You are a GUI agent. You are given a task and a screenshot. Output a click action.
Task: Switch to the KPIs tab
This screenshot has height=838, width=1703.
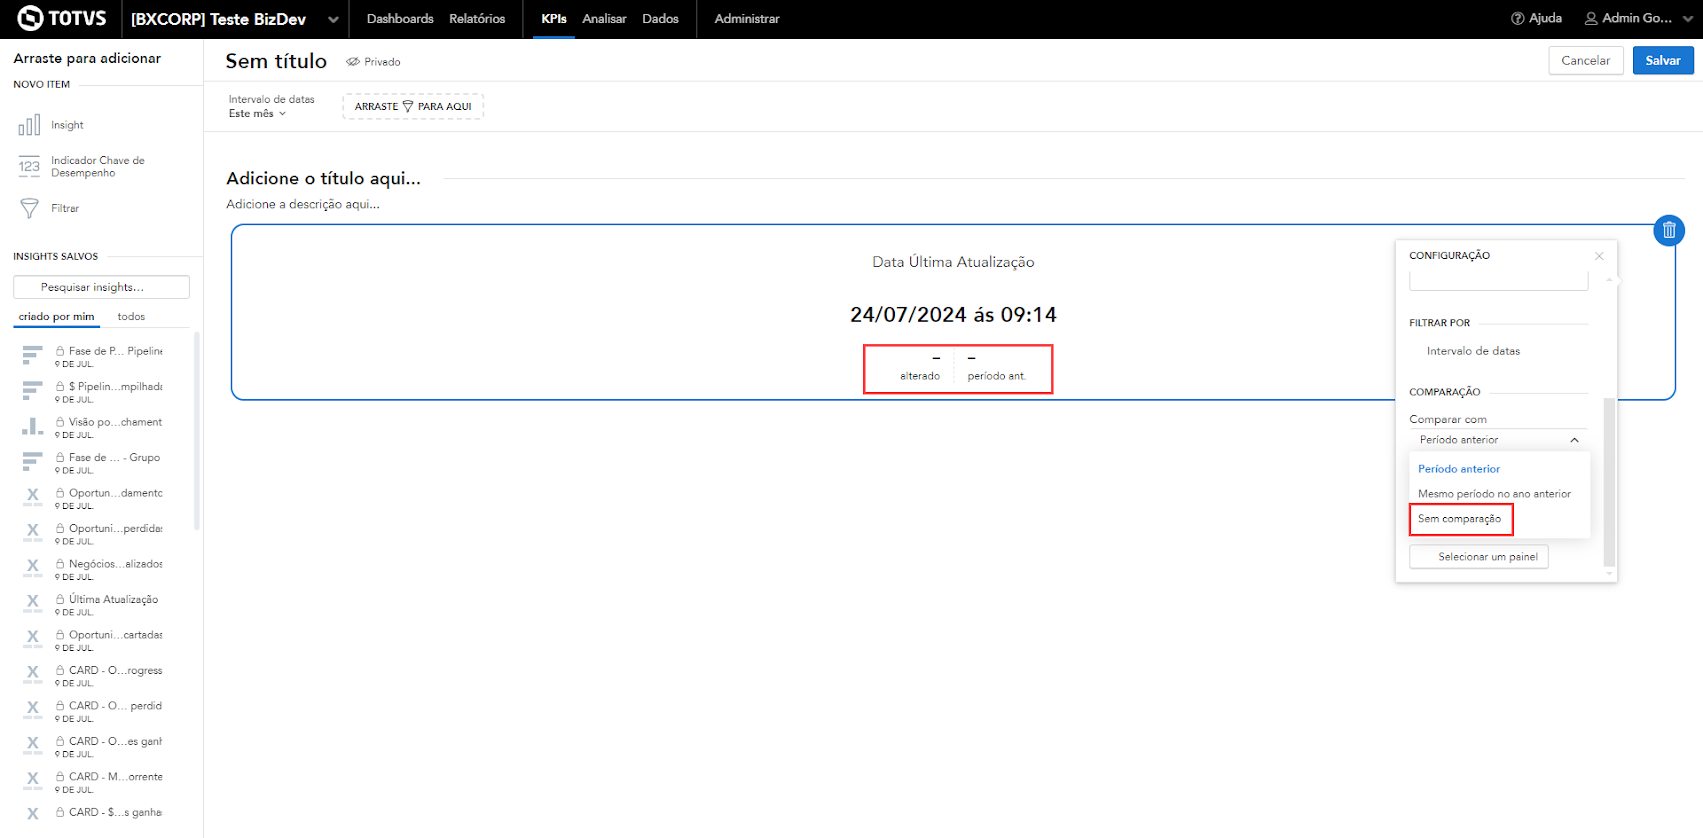554,19
